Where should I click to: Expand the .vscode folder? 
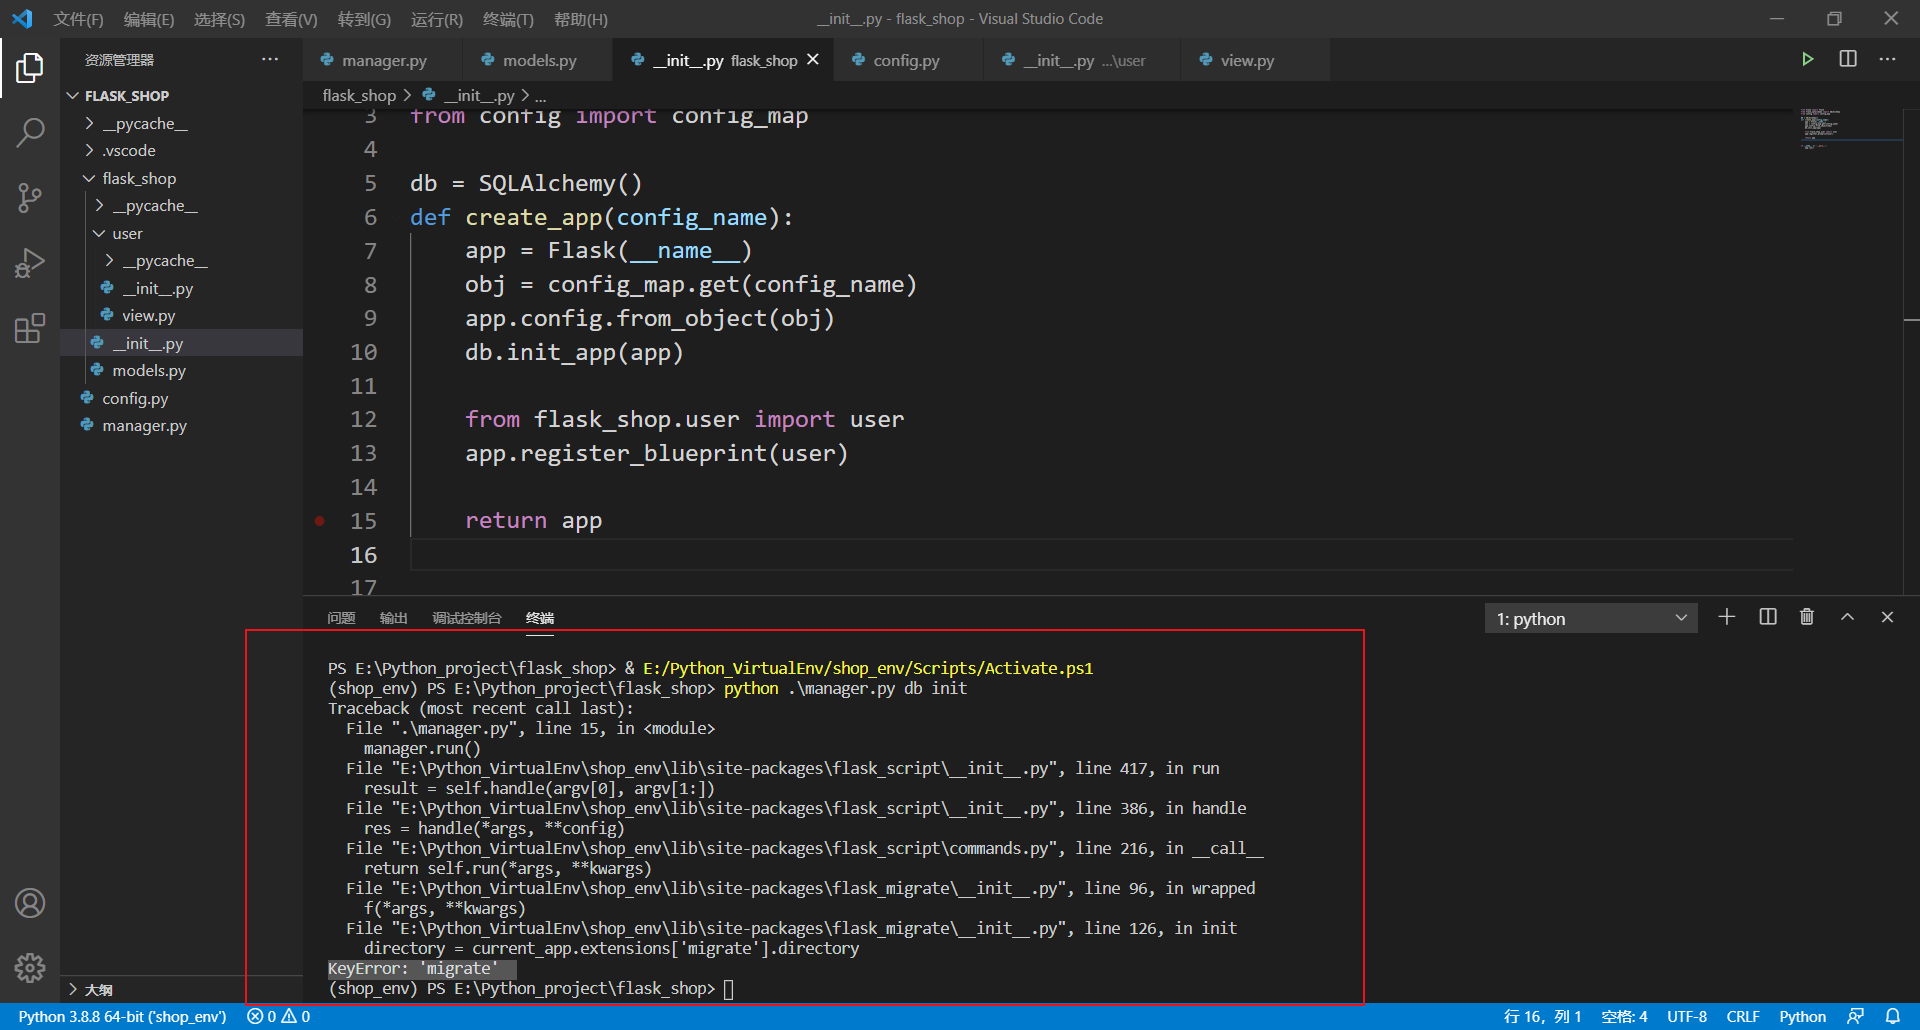pos(89,150)
